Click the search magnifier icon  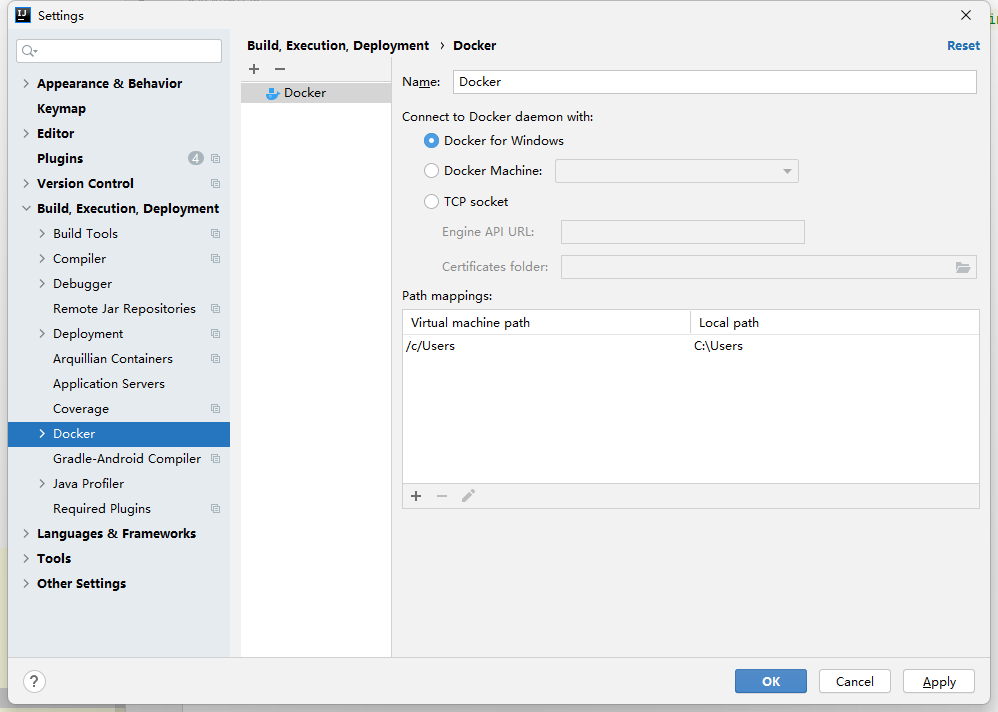tap(29, 51)
